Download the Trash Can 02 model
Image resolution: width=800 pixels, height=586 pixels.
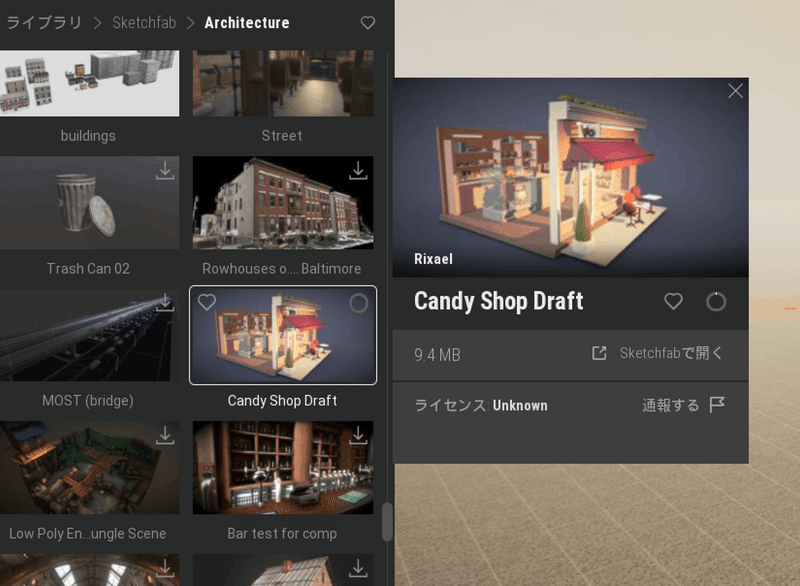click(165, 171)
